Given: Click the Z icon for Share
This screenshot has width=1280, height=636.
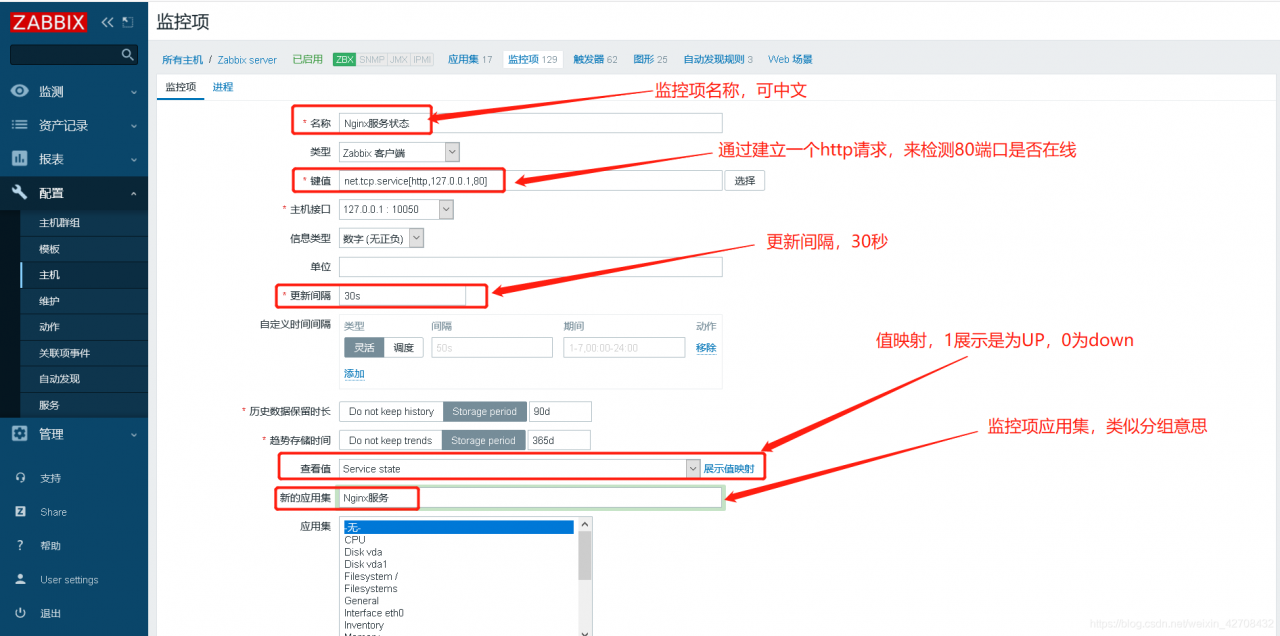Looking at the screenshot, I should [20, 511].
